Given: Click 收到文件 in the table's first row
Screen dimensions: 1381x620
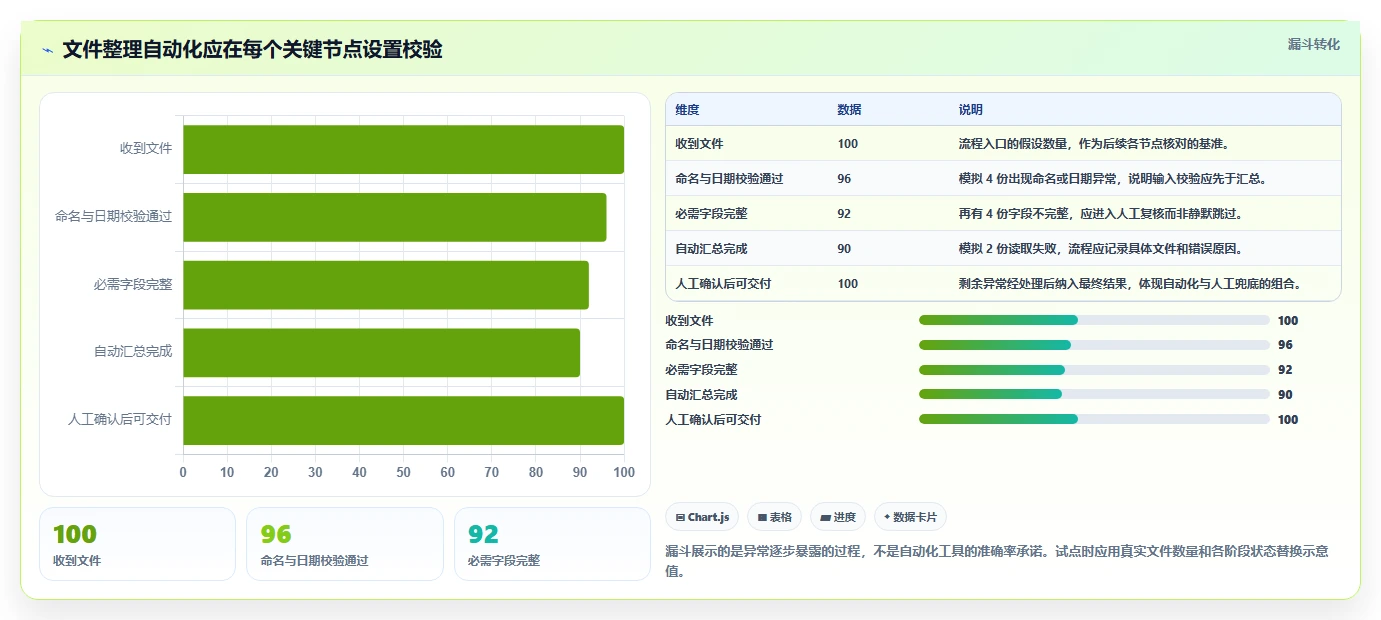Looking at the screenshot, I should pyautogui.click(x=699, y=144).
